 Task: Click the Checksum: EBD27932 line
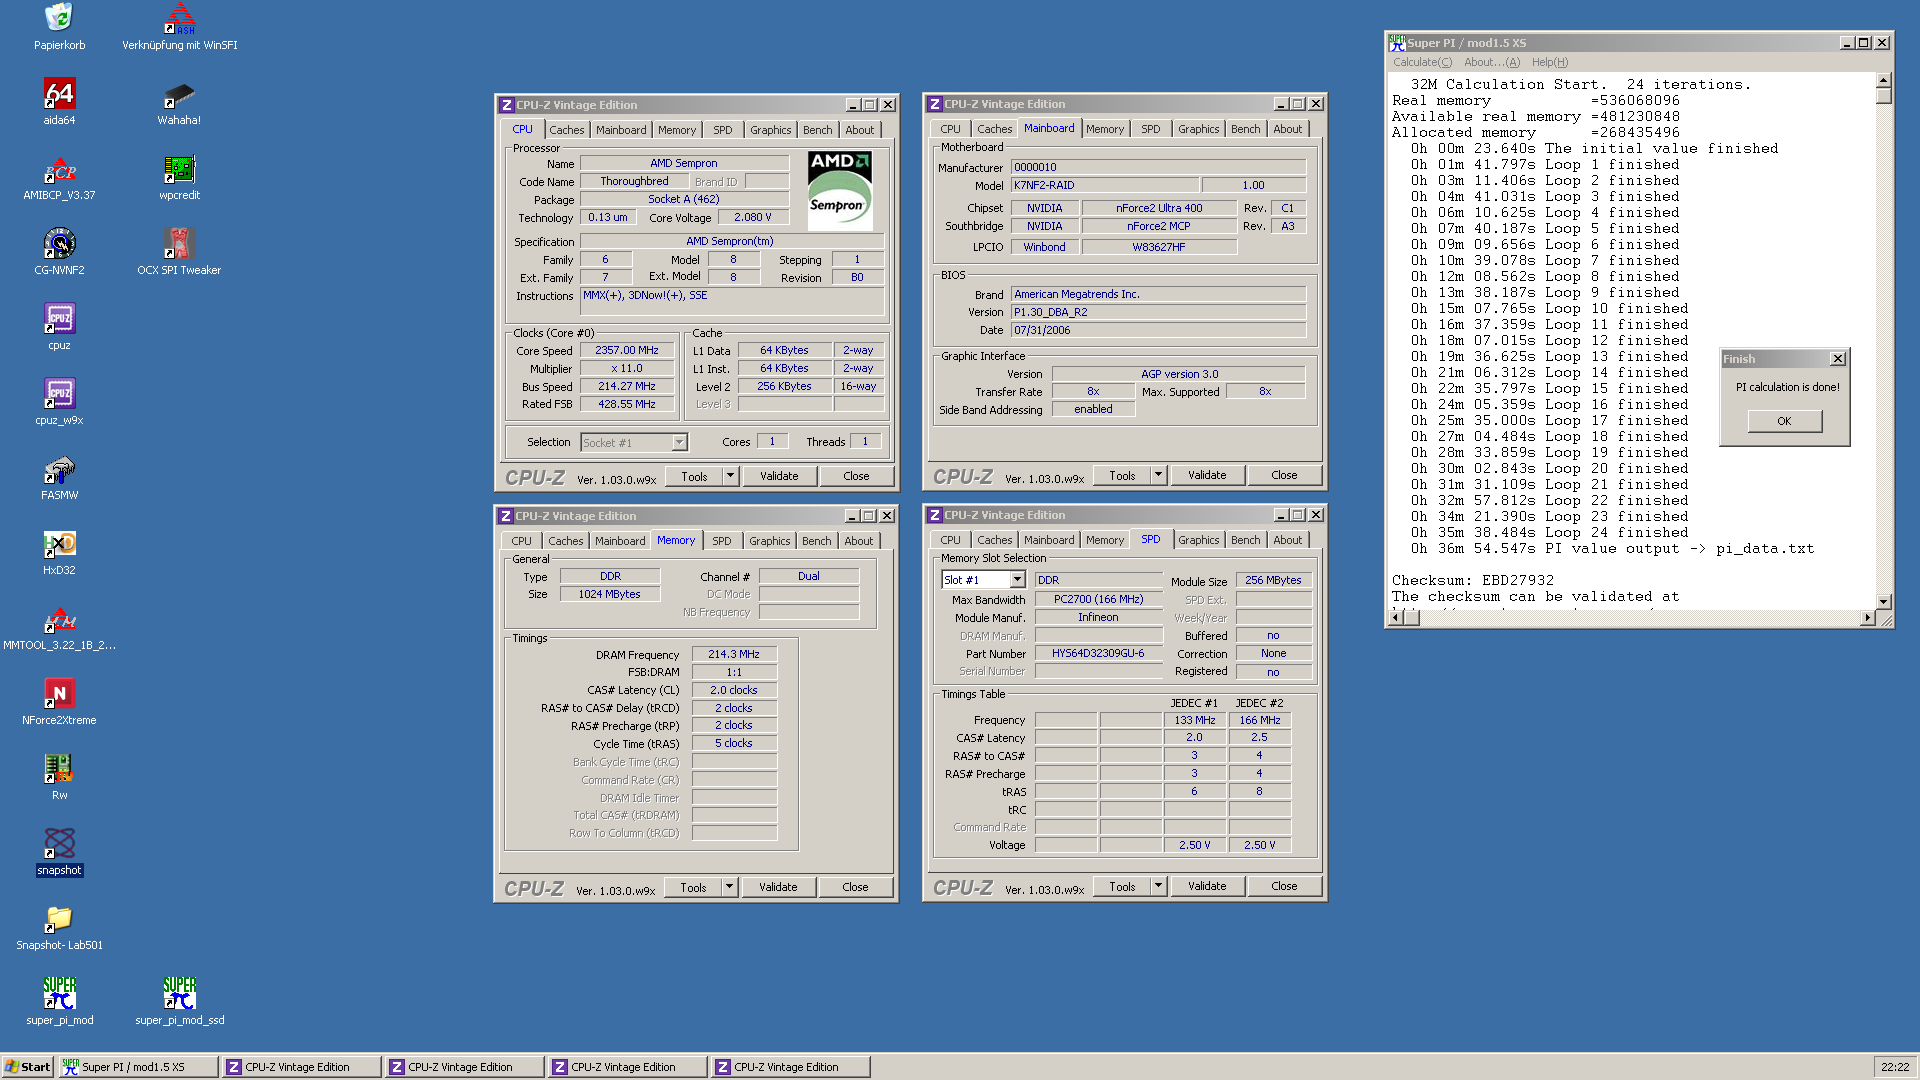pyautogui.click(x=1473, y=580)
